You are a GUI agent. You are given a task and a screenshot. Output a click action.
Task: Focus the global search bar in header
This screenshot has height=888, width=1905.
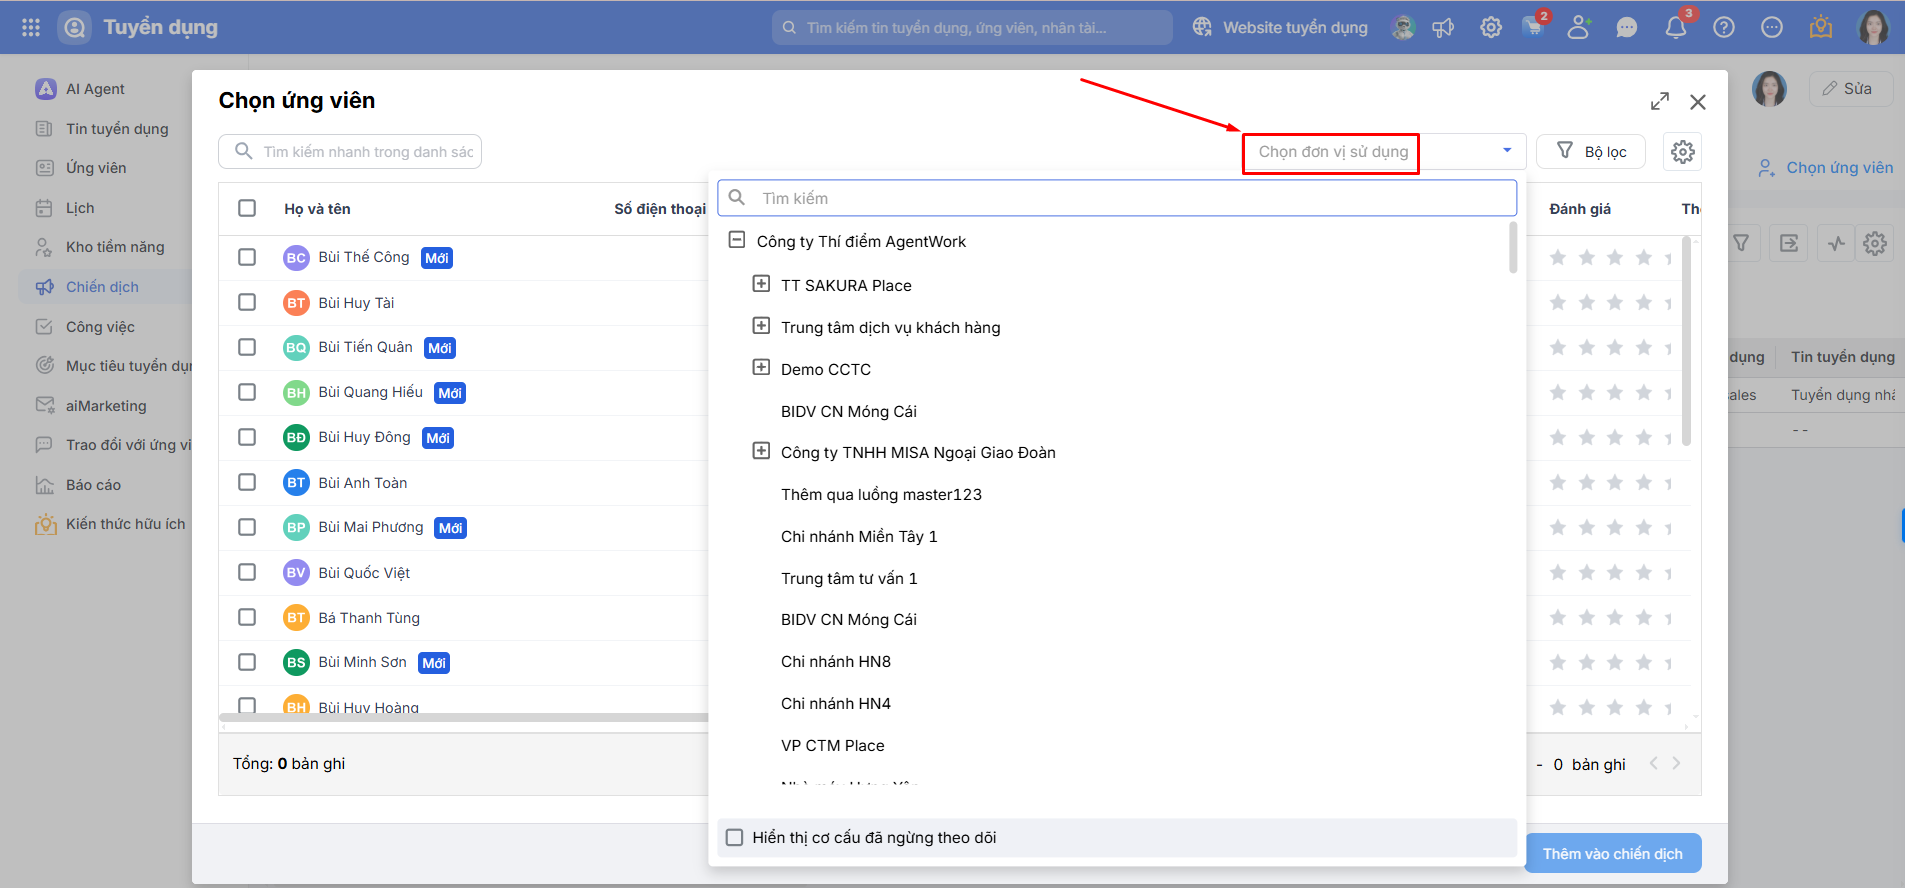point(972,27)
